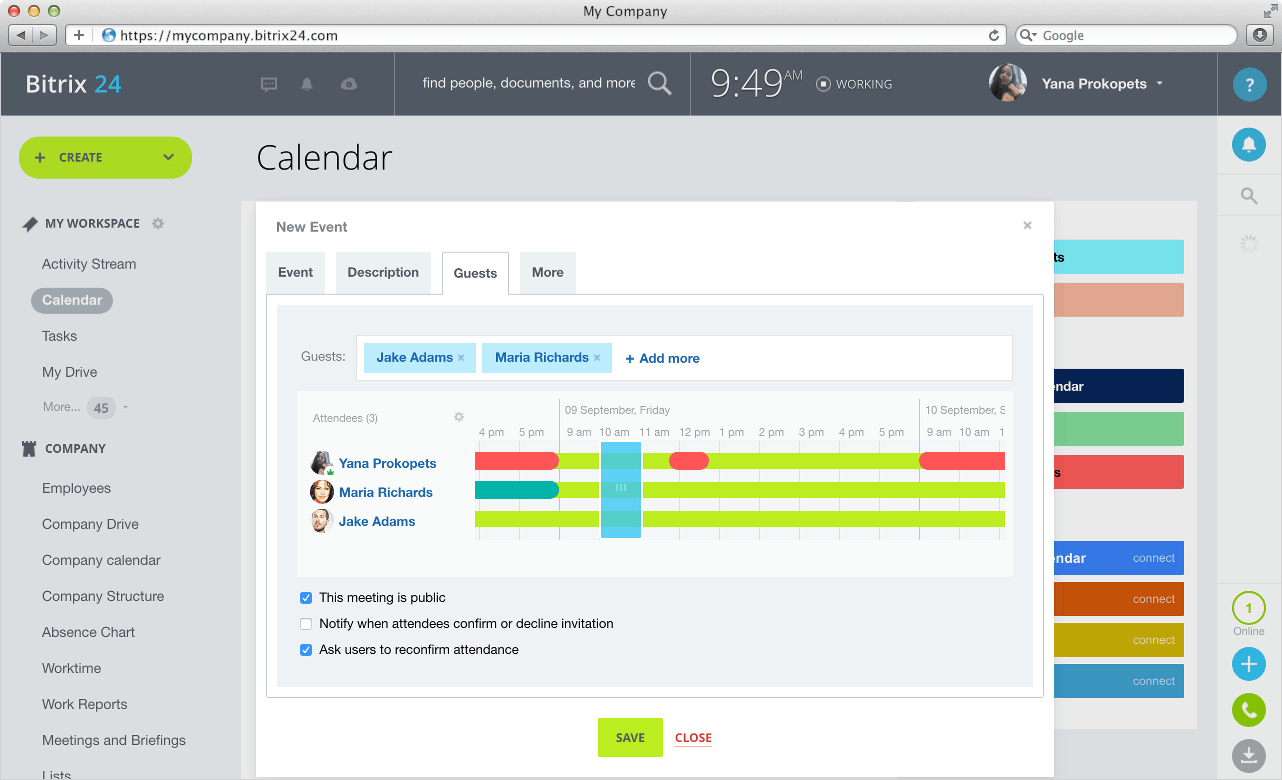This screenshot has width=1282, height=780.
Task: Open Google search engine dropdown in browser
Action: [1030, 35]
